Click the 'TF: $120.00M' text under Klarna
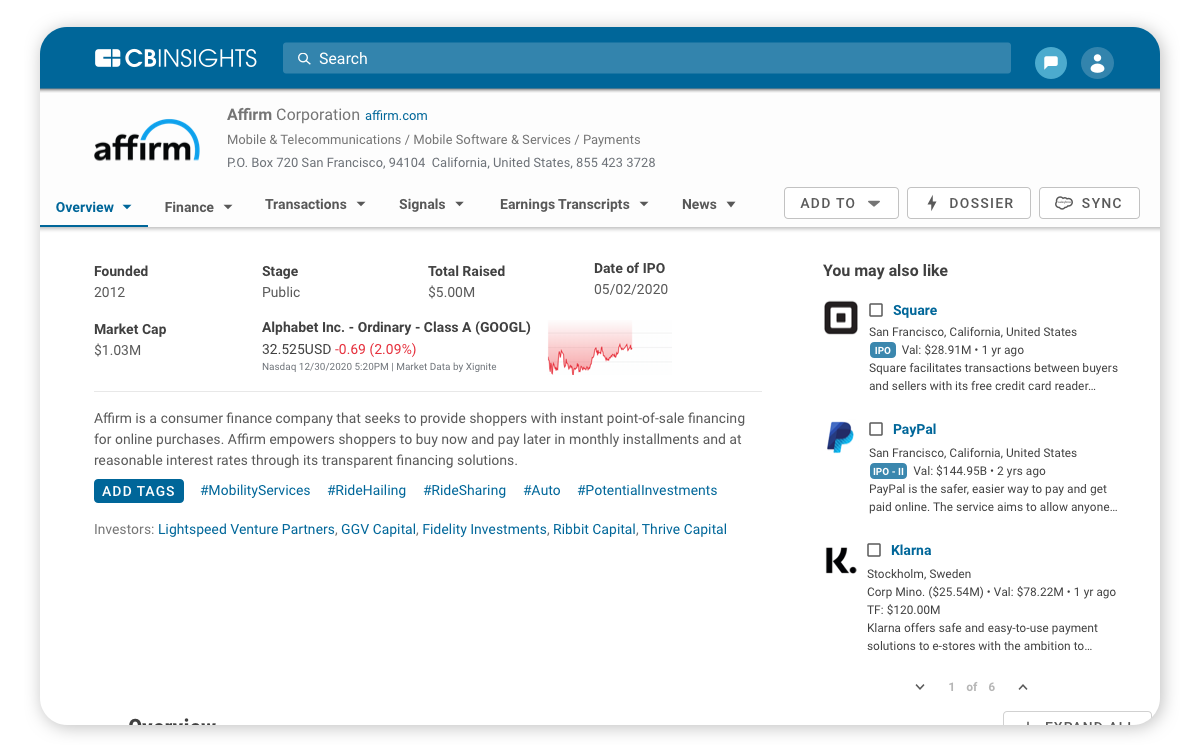 coord(904,610)
